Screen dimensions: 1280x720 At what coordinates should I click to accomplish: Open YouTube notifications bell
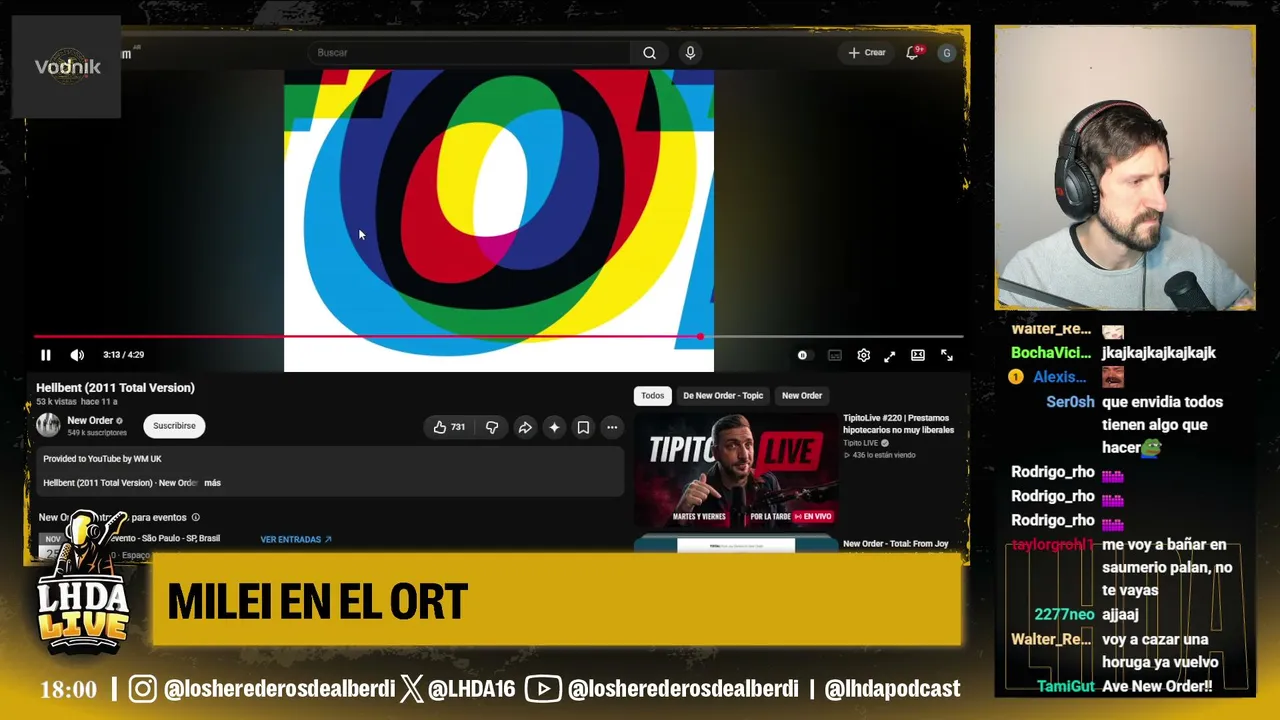tap(912, 53)
